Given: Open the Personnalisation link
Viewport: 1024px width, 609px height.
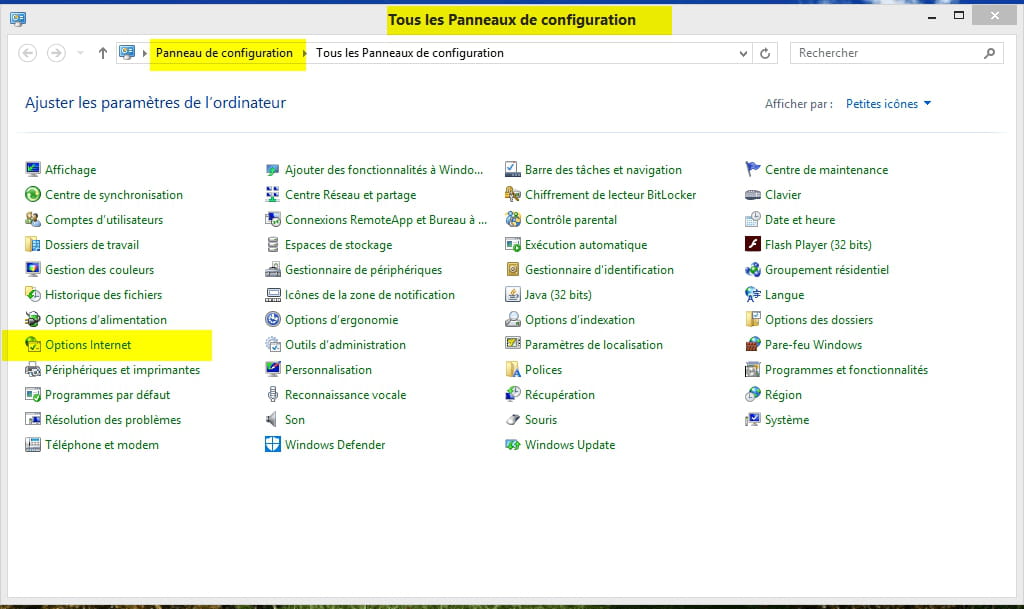Looking at the screenshot, I should point(328,369).
